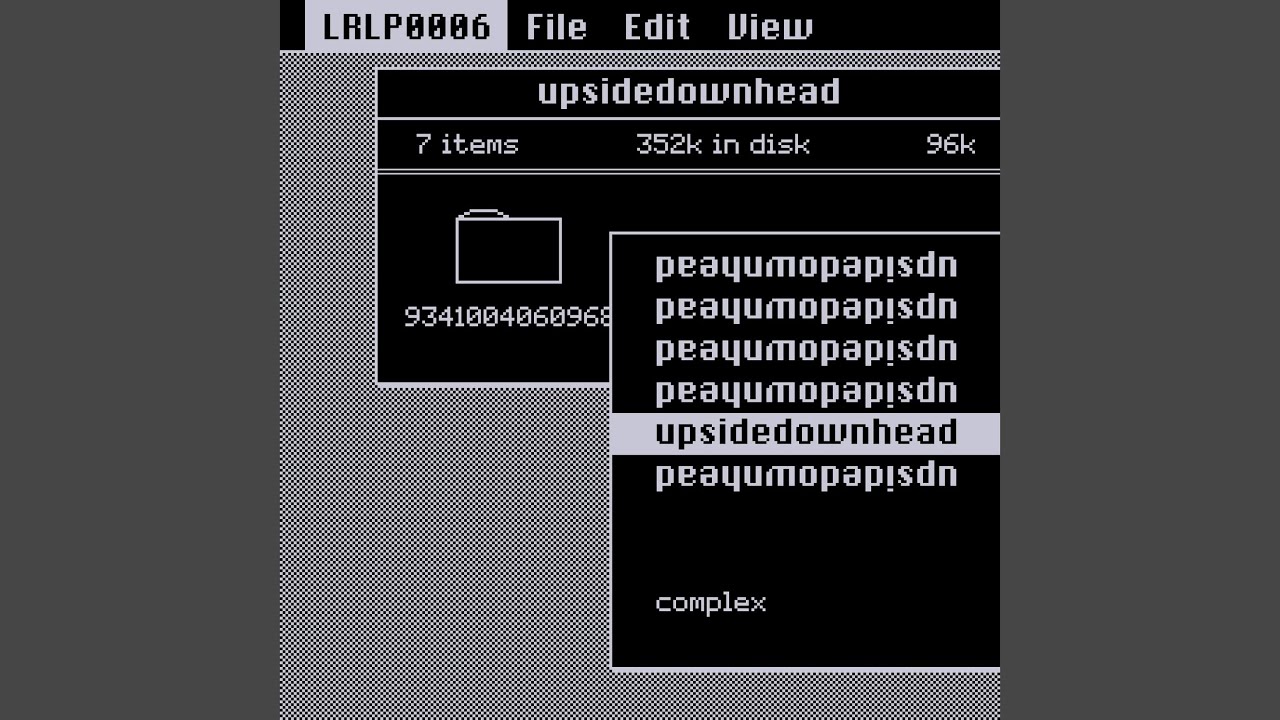Click the 352k in disk indicator

click(x=723, y=145)
